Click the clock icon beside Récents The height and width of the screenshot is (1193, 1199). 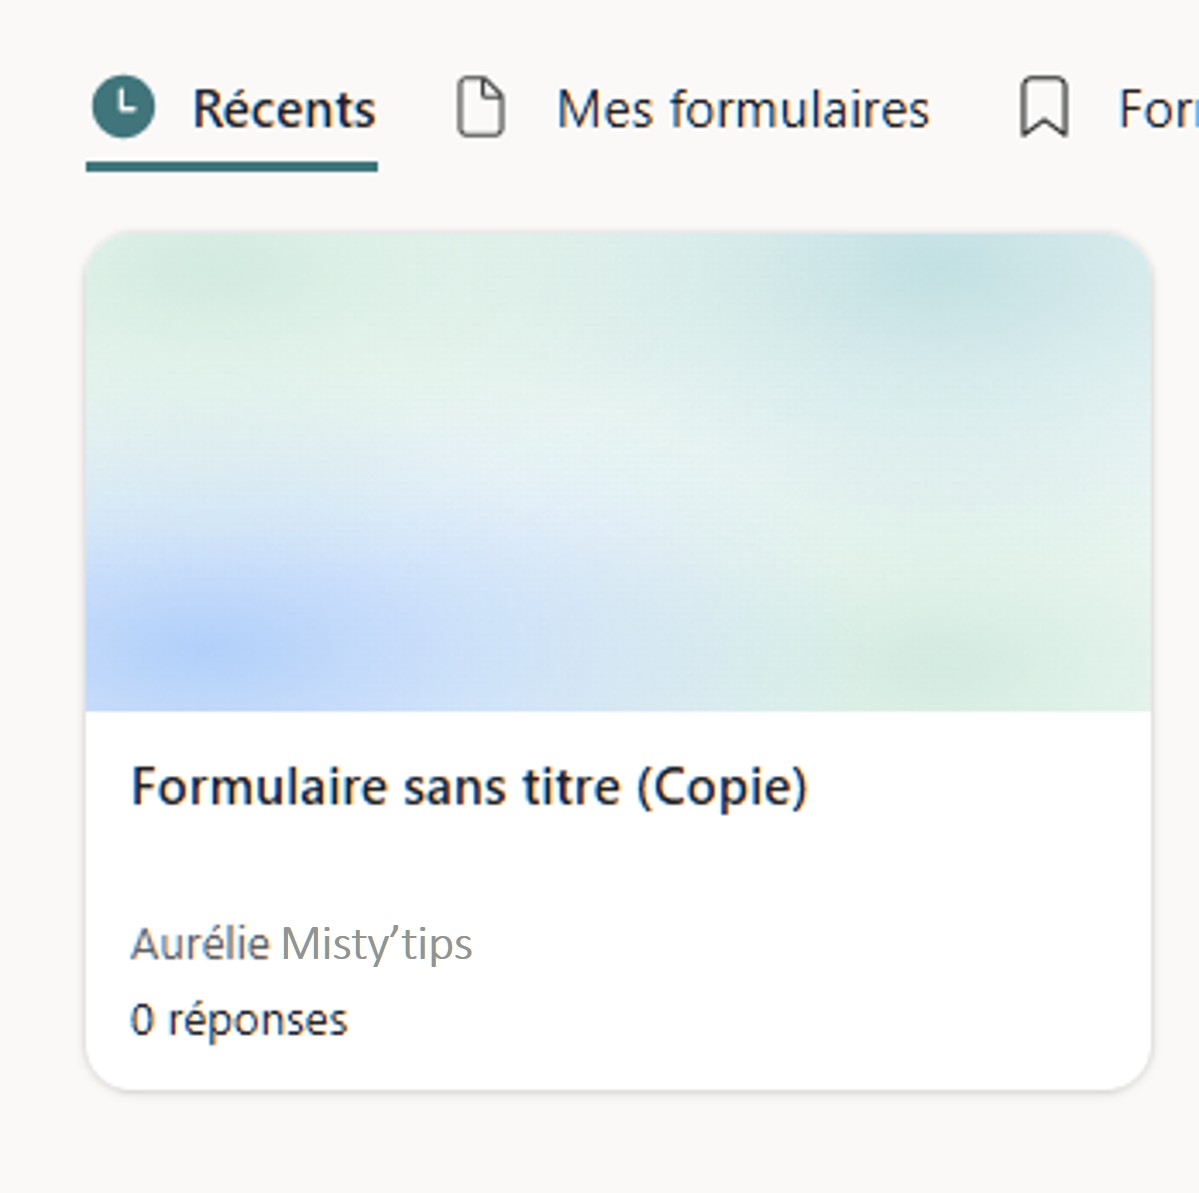(x=123, y=107)
